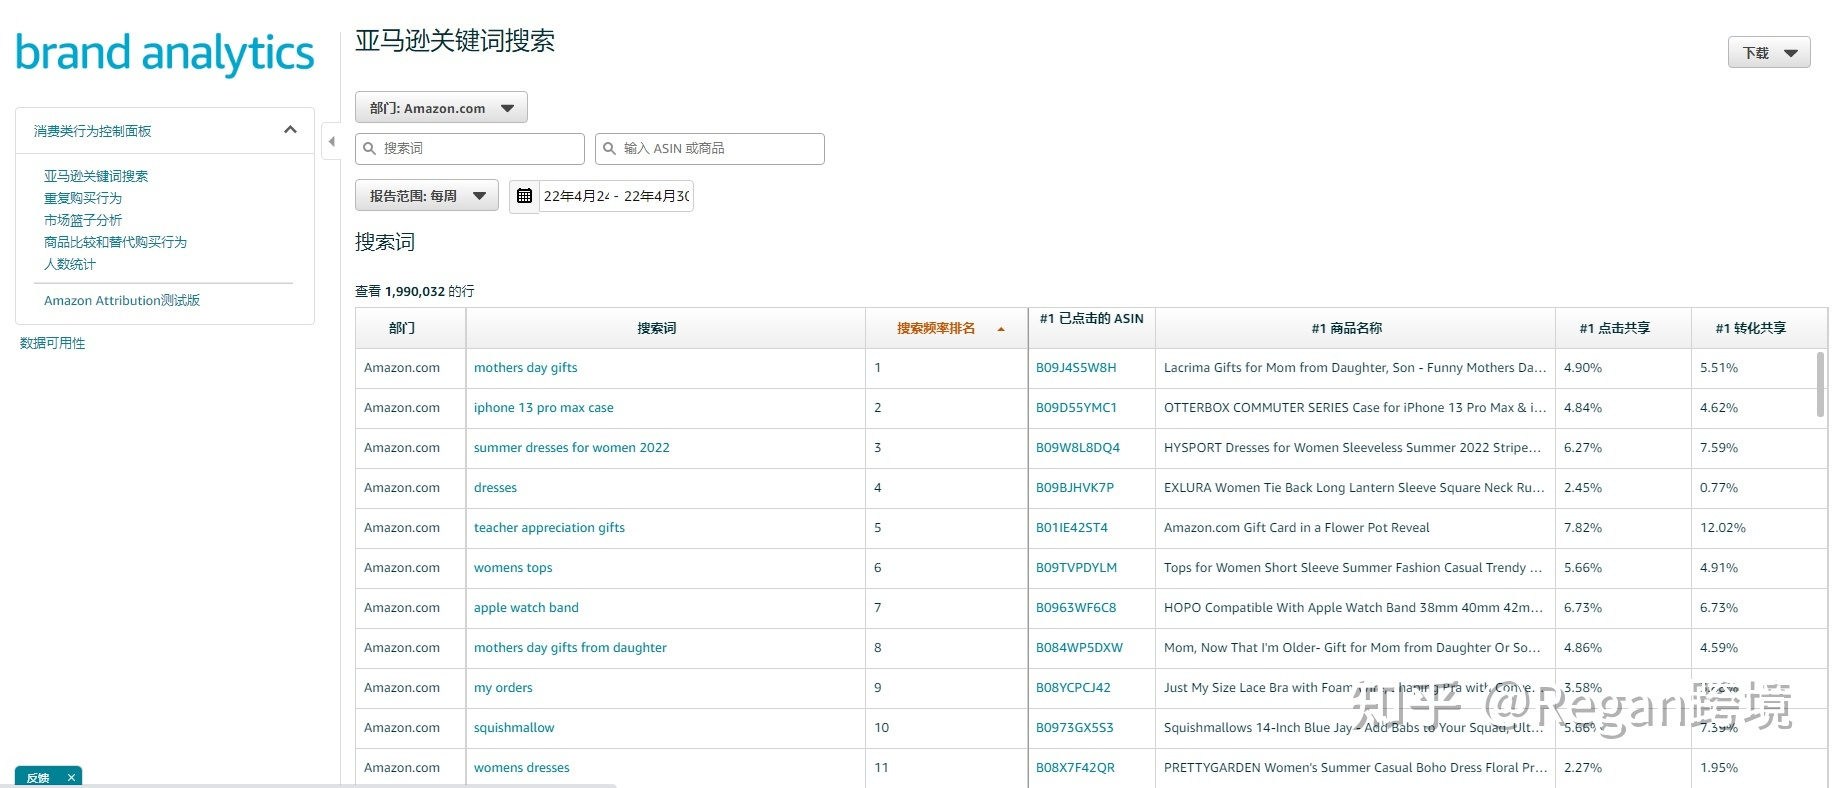Open search term 'mothers day gifts from daughter'
The image size is (1840, 788).
[570, 648]
